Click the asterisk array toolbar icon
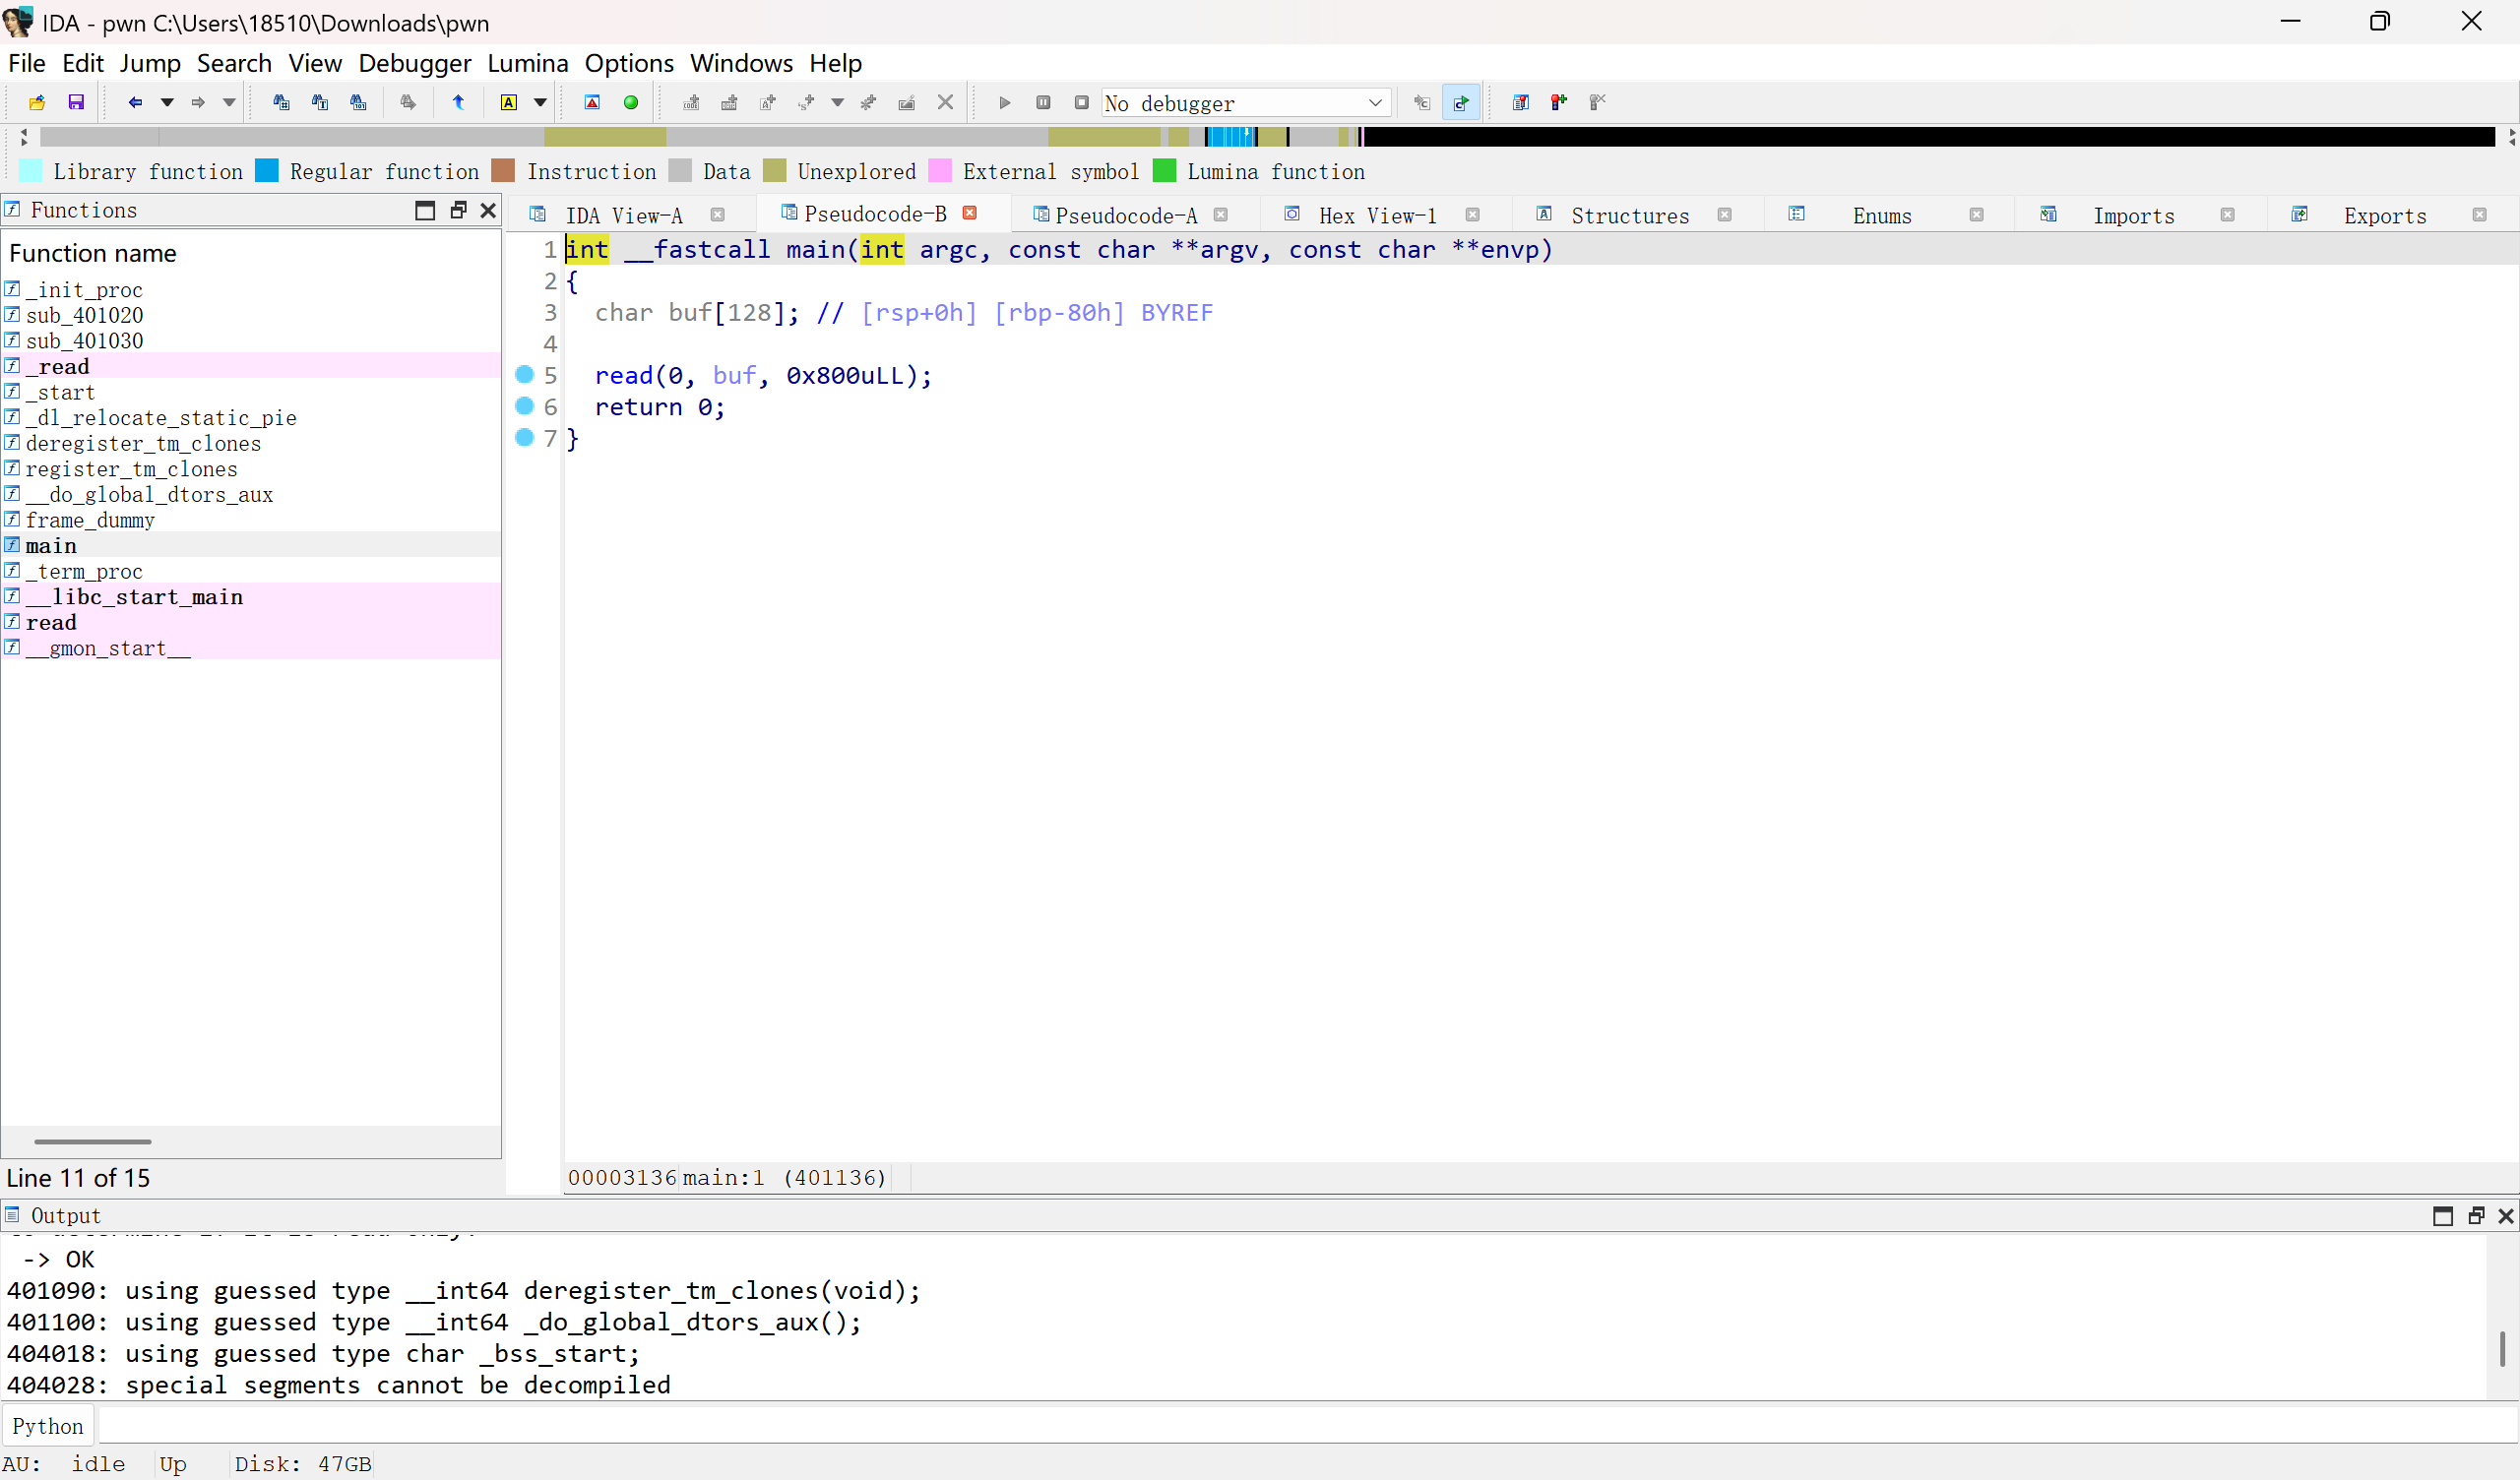 (x=868, y=102)
